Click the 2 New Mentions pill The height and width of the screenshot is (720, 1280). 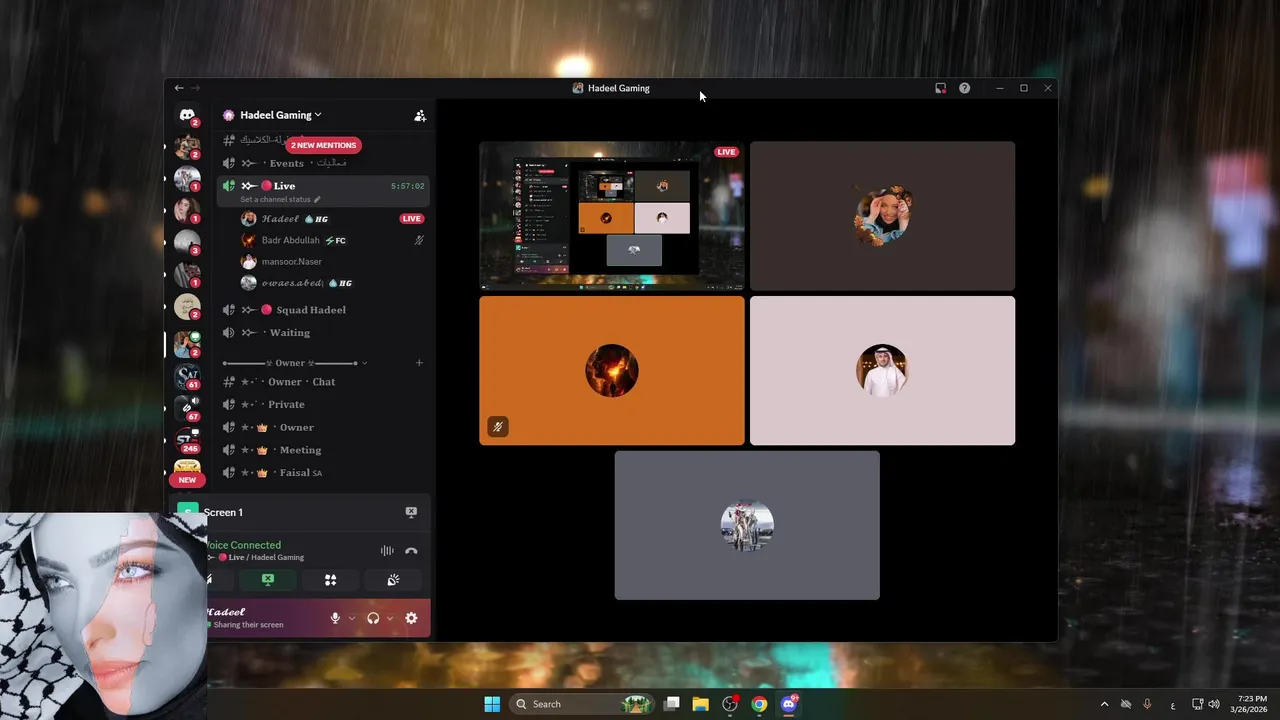point(323,145)
